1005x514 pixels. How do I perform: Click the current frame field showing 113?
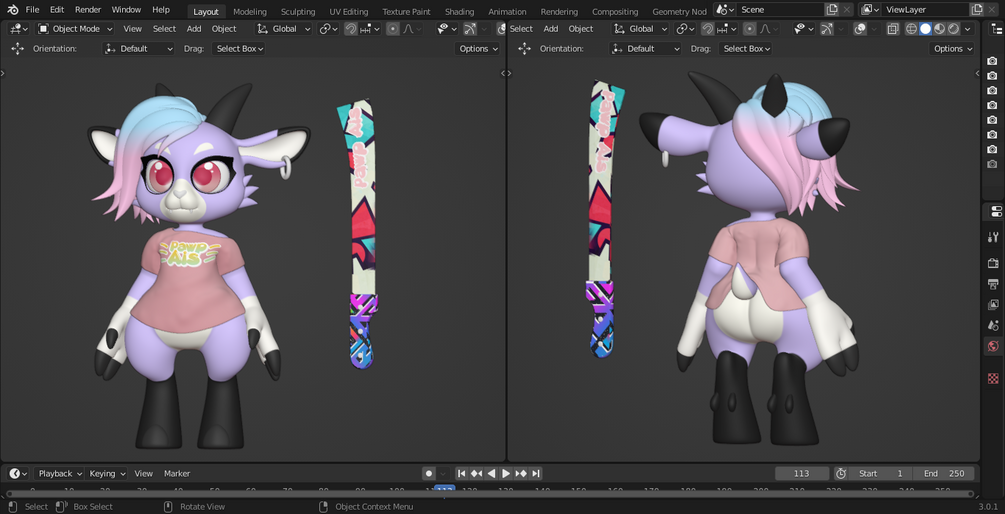[x=802, y=474]
